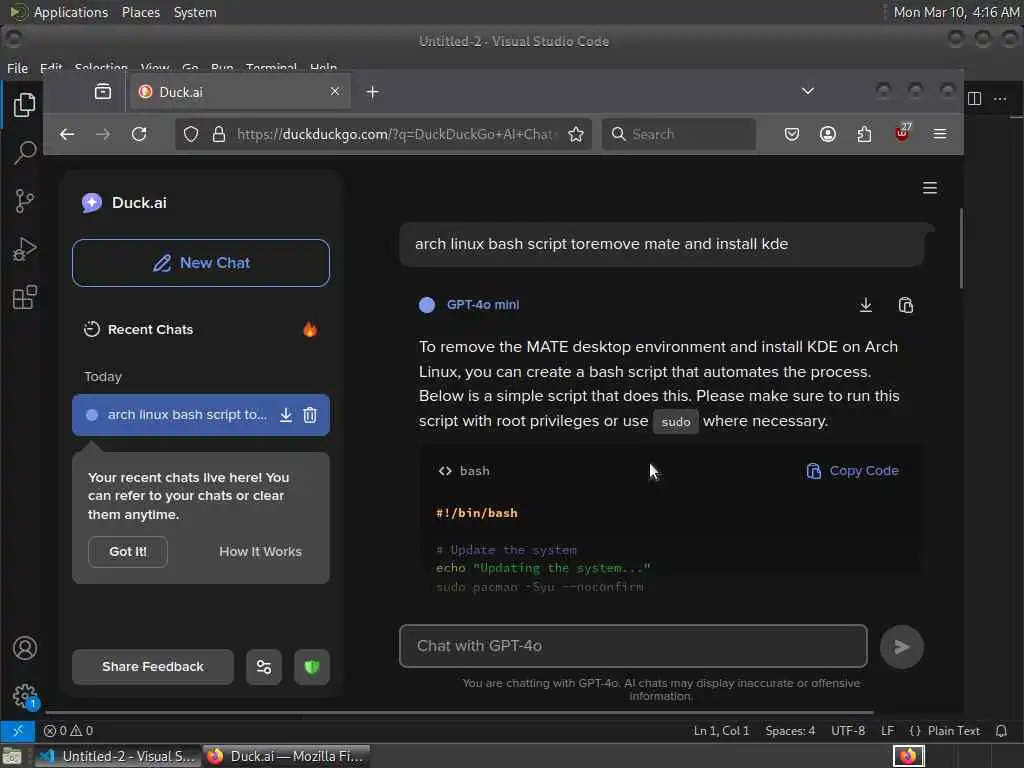Open VS Code Manage gear icon
The height and width of the screenshot is (768, 1024).
tap(25, 696)
